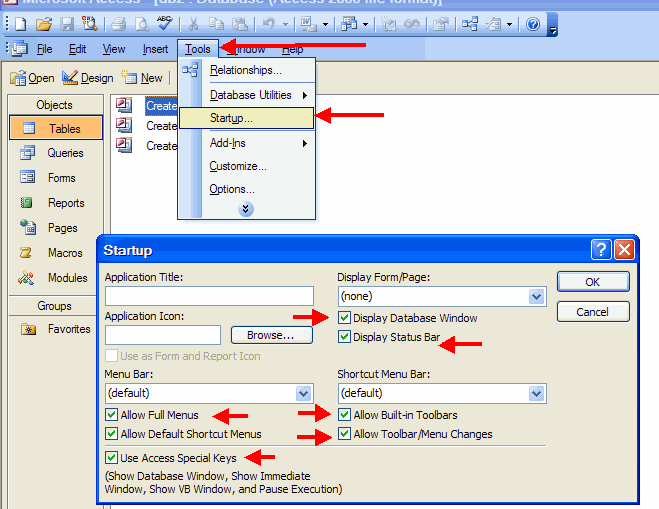Click the Open folder toolbar icon
Screen dimensions: 659x509
(44, 24)
